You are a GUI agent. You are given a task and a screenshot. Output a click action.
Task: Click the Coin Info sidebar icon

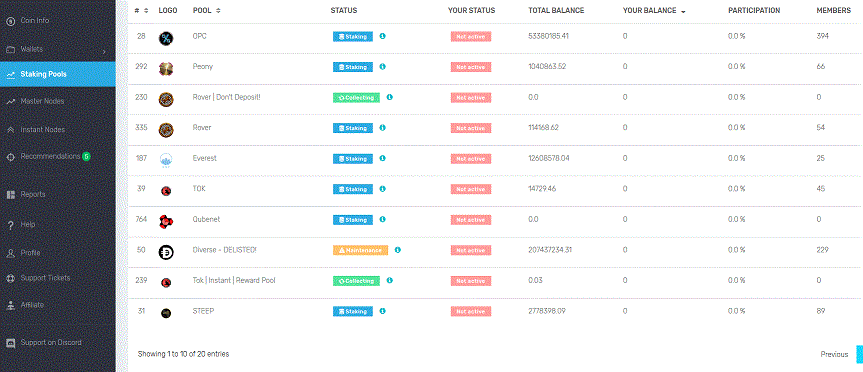10,21
